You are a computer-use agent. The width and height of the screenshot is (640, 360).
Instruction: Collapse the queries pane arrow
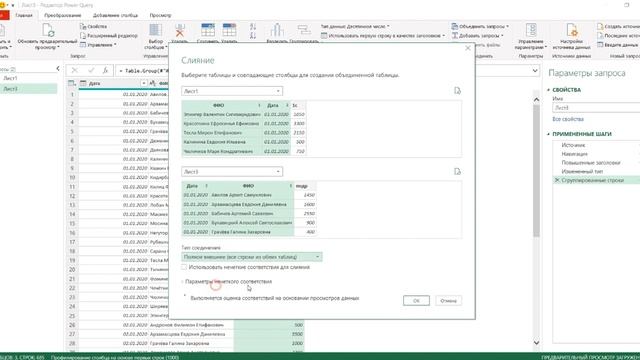point(58,69)
